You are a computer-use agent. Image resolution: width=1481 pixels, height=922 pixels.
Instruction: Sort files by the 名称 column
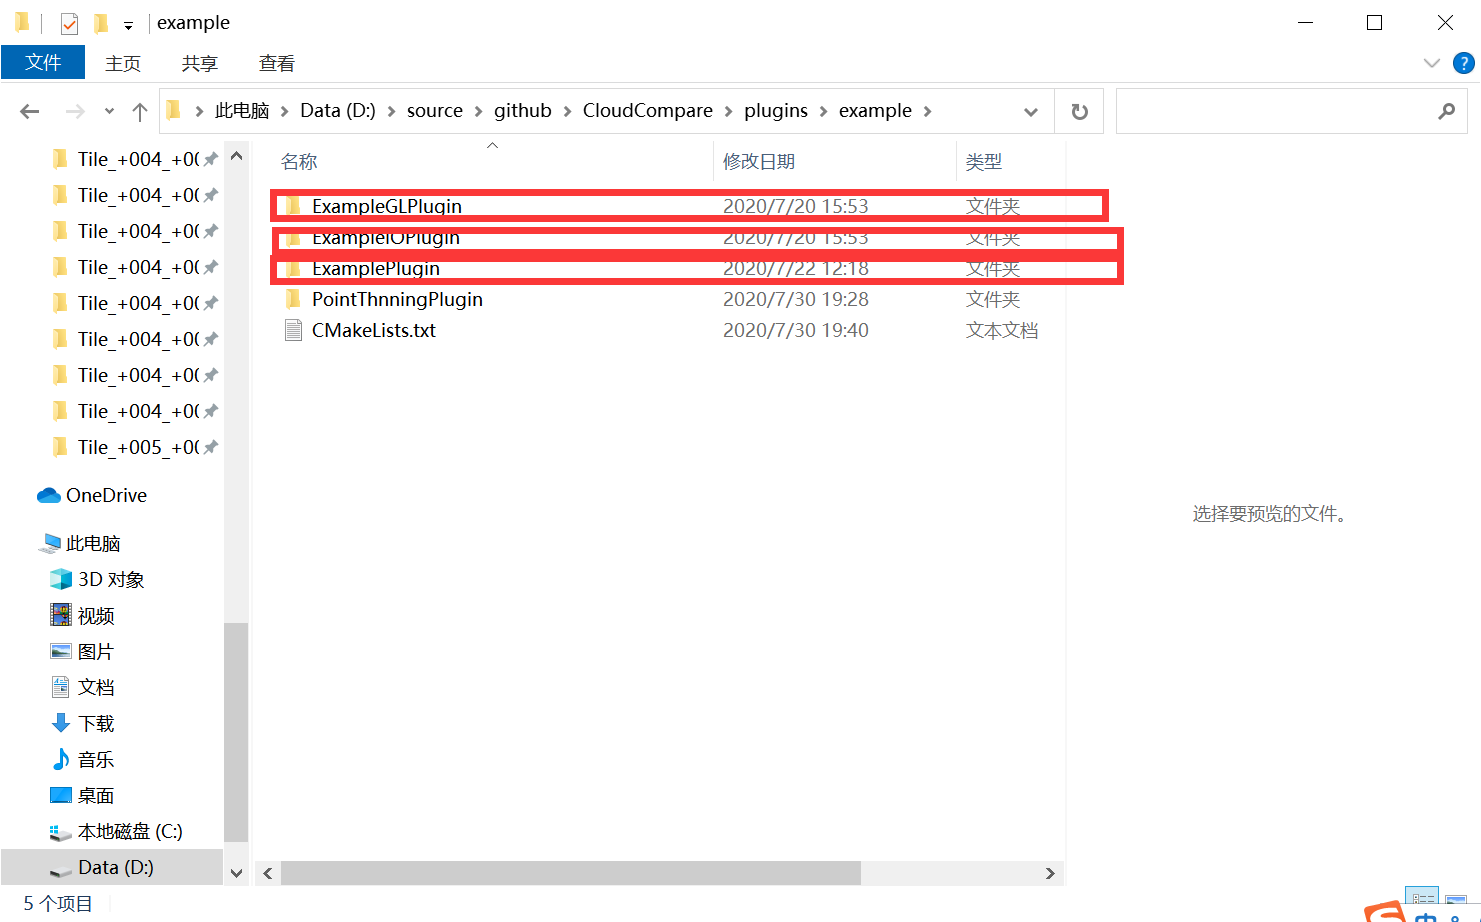tap(298, 160)
